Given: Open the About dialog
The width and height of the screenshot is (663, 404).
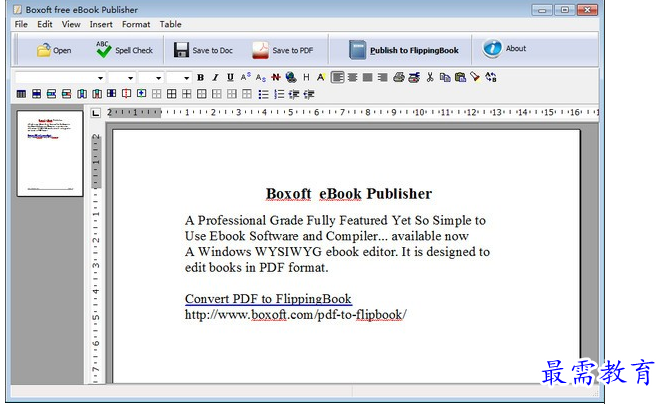Looking at the screenshot, I should (x=504, y=48).
